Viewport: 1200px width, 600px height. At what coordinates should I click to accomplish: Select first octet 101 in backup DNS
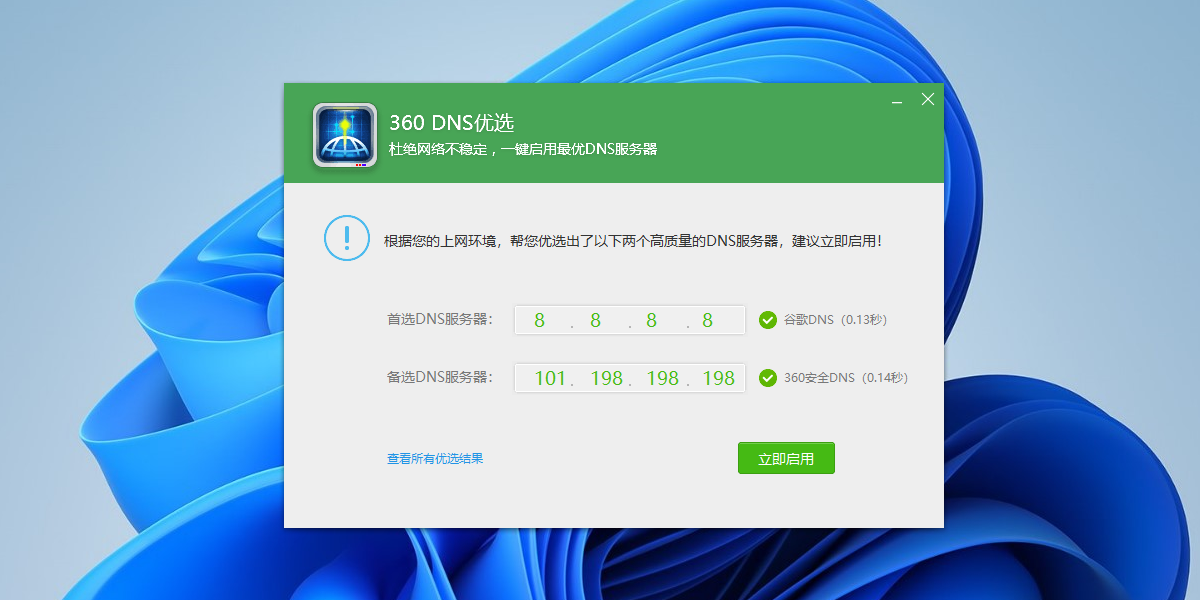pos(550,378)
